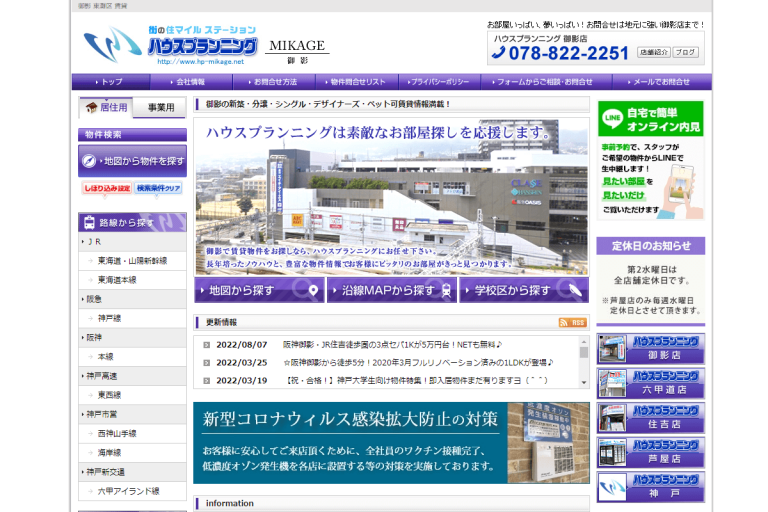
Task: Click 地図から物件を探す compass button
Action: tap(132, 161)
